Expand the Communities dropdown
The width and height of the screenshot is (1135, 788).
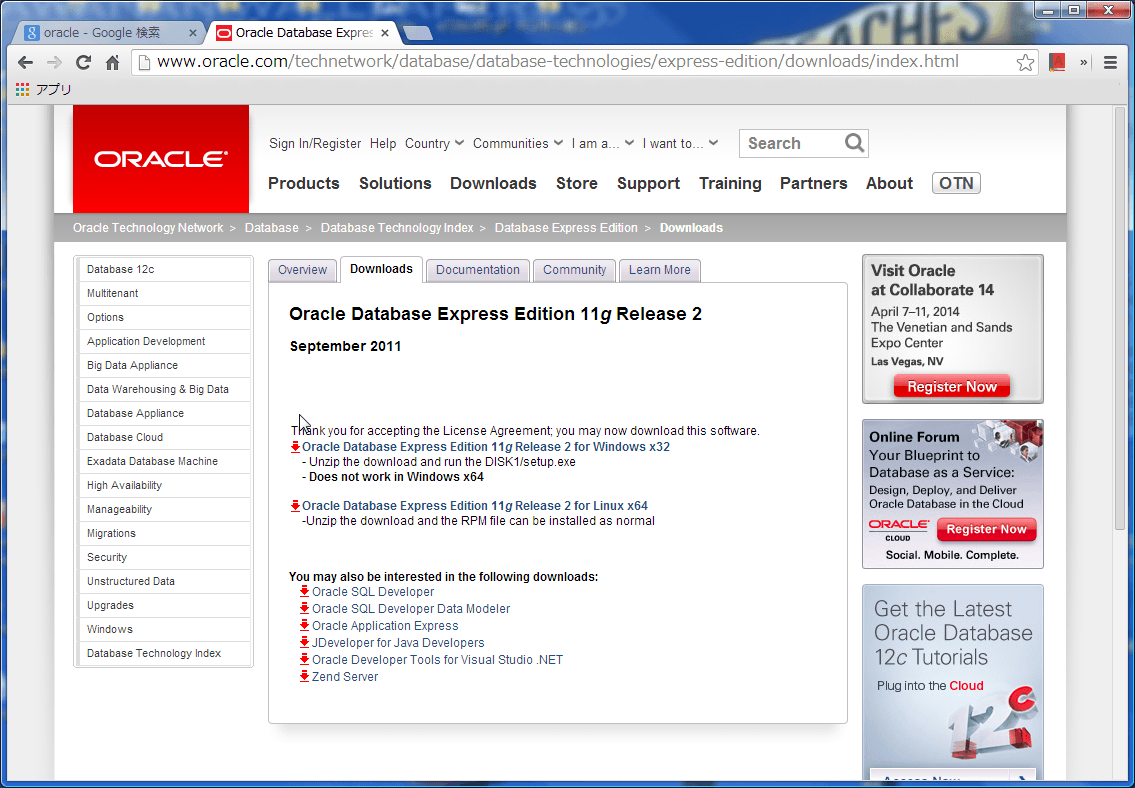(517, 143)
